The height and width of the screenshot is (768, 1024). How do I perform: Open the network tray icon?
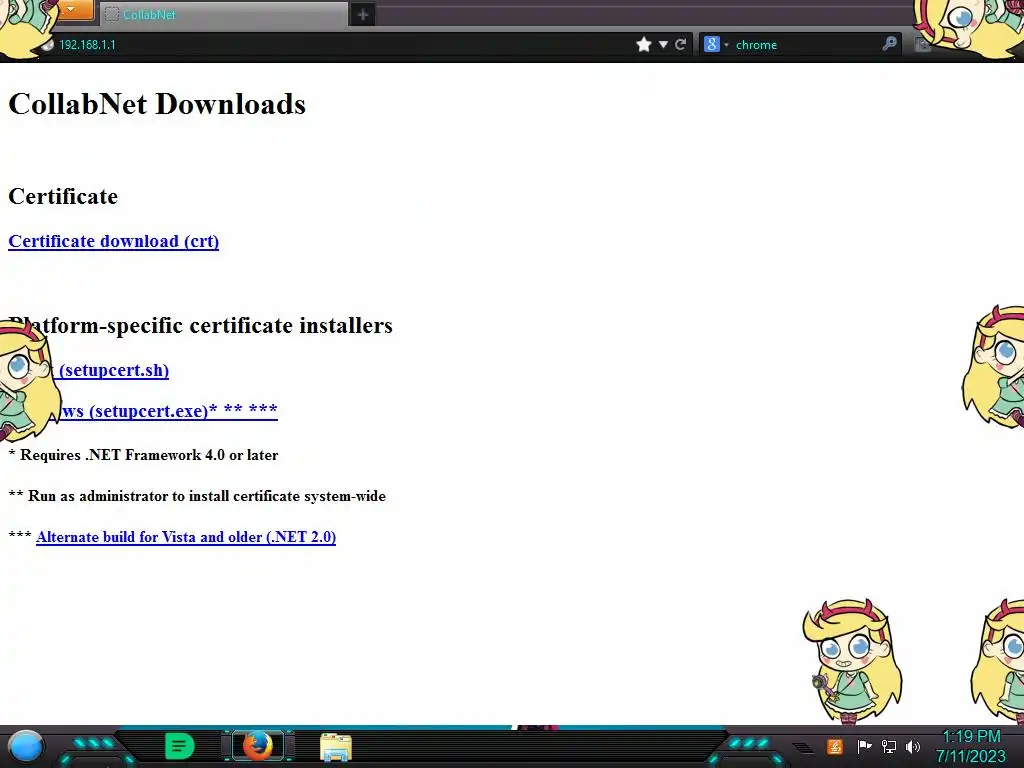pos(889,746)
